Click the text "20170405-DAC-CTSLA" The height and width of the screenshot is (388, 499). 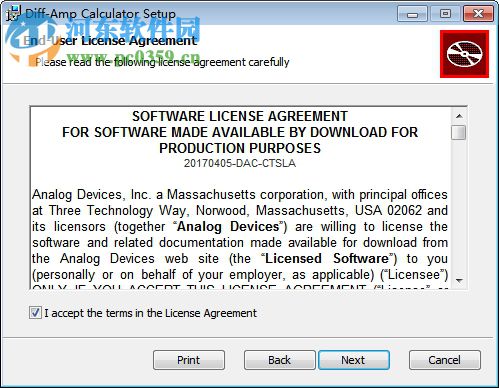click(x=240, y=163)
